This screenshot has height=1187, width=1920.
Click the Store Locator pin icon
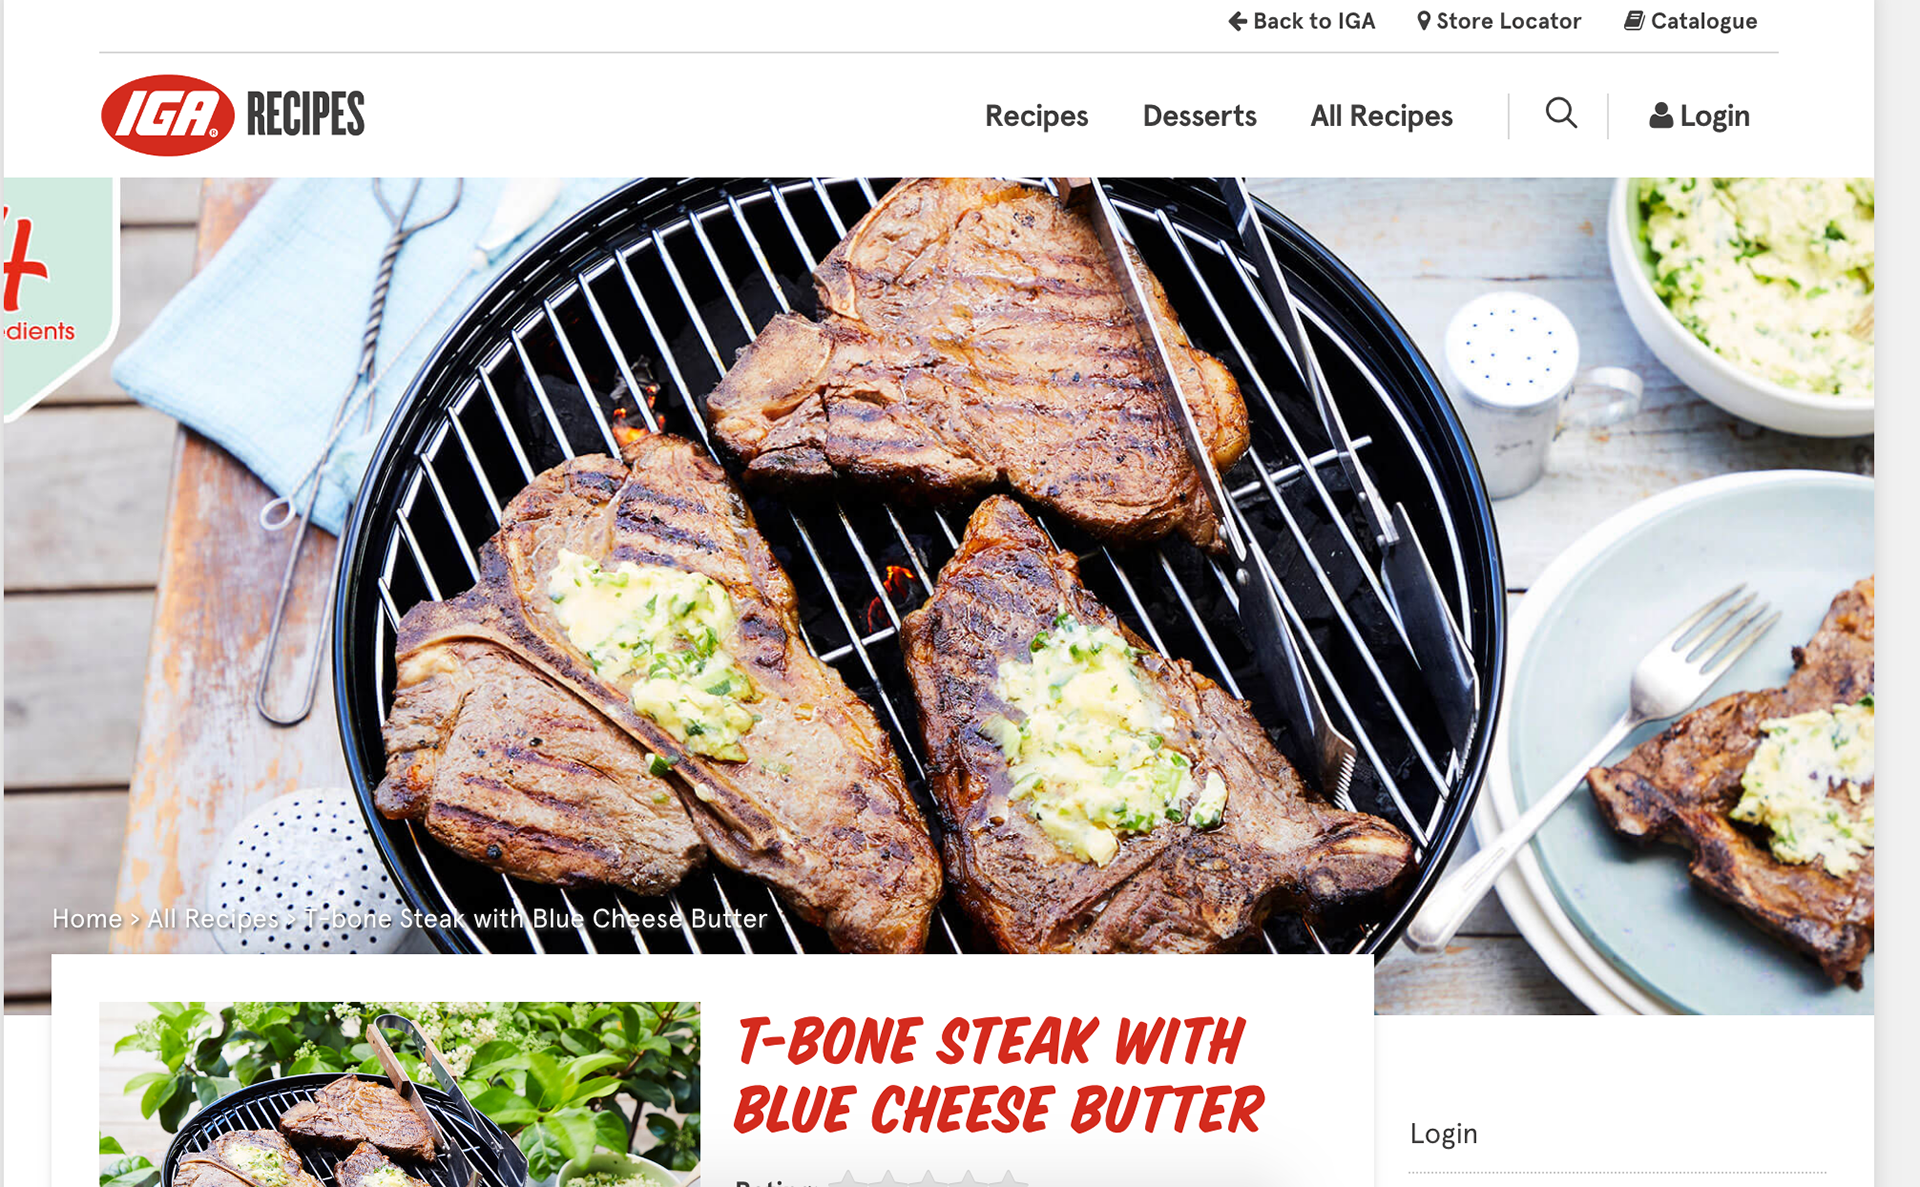coord(1424,21)
